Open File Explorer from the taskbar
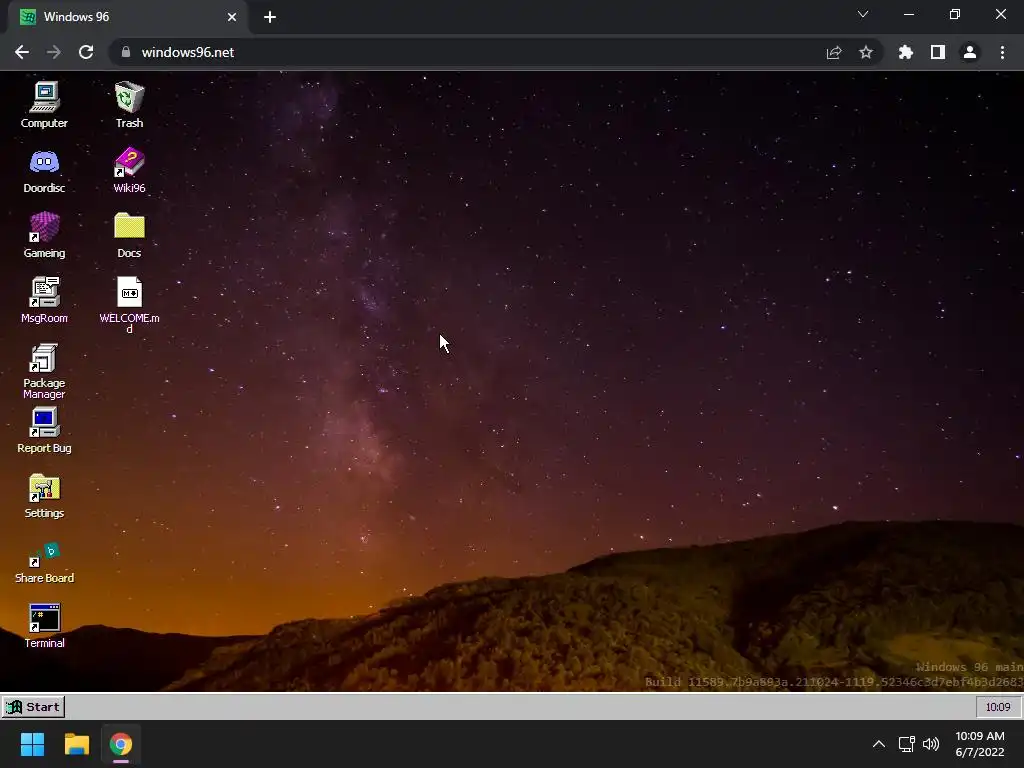The height and width of the screenshot is (768, 1024). (76, 744)
